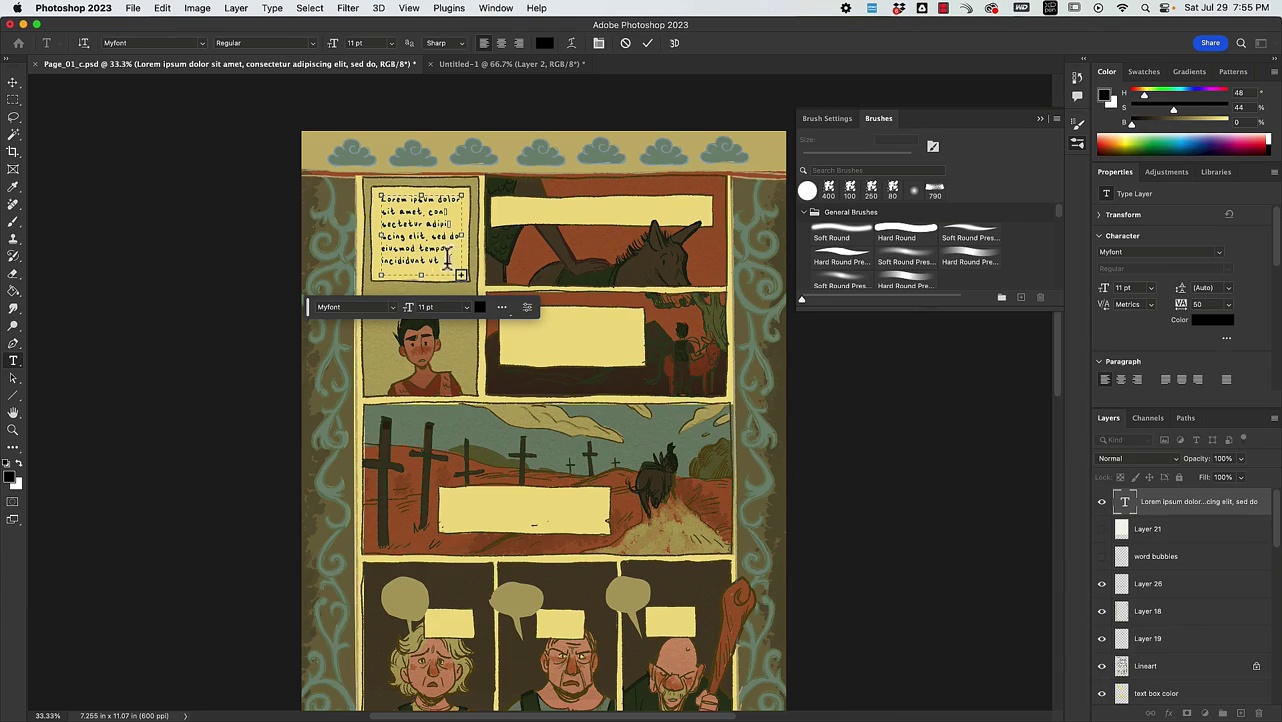This screenshot has height=722, width=1282.
Task: Hide Layer 26
Action: [x=1102, y=584]
